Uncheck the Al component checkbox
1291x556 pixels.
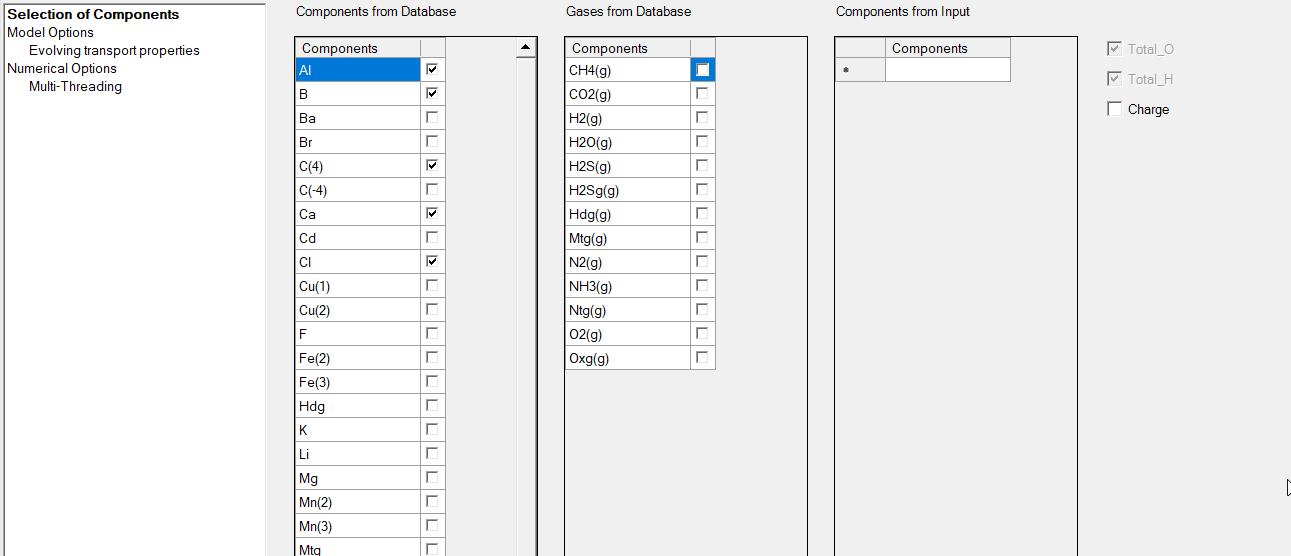coord(432,69)
